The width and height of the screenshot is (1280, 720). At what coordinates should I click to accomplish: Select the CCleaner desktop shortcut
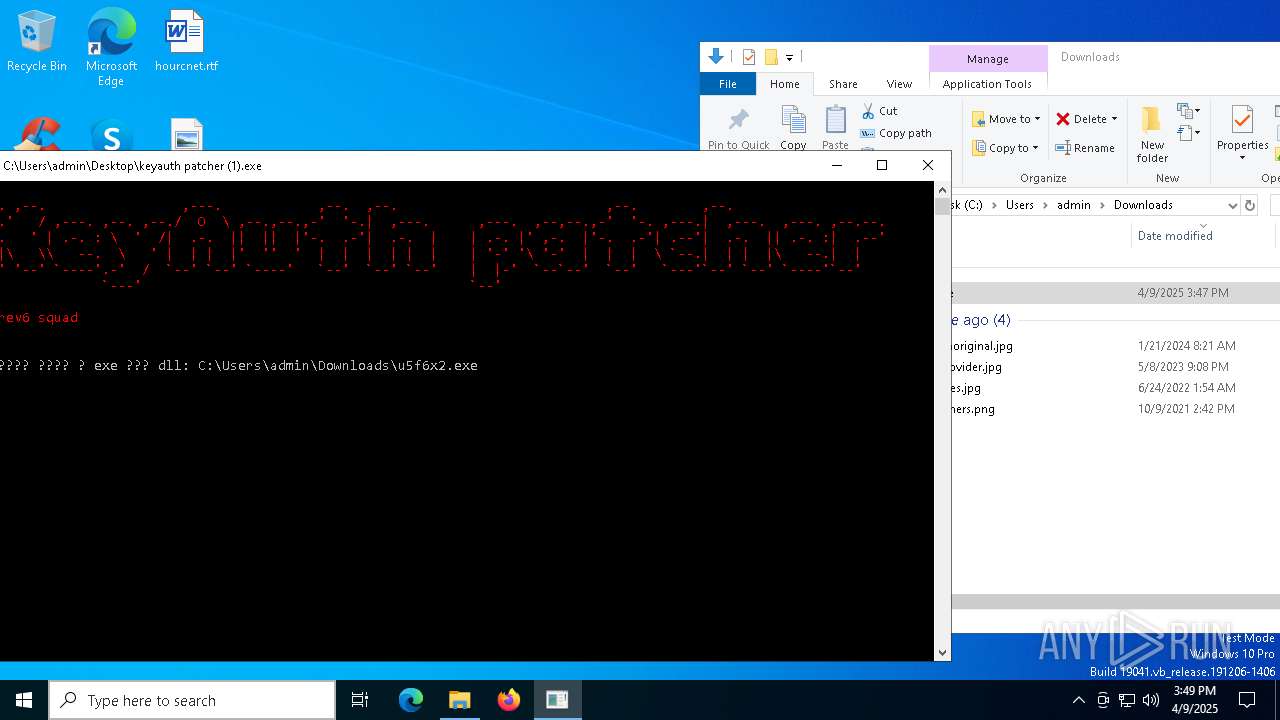click(x=37, y=136)
